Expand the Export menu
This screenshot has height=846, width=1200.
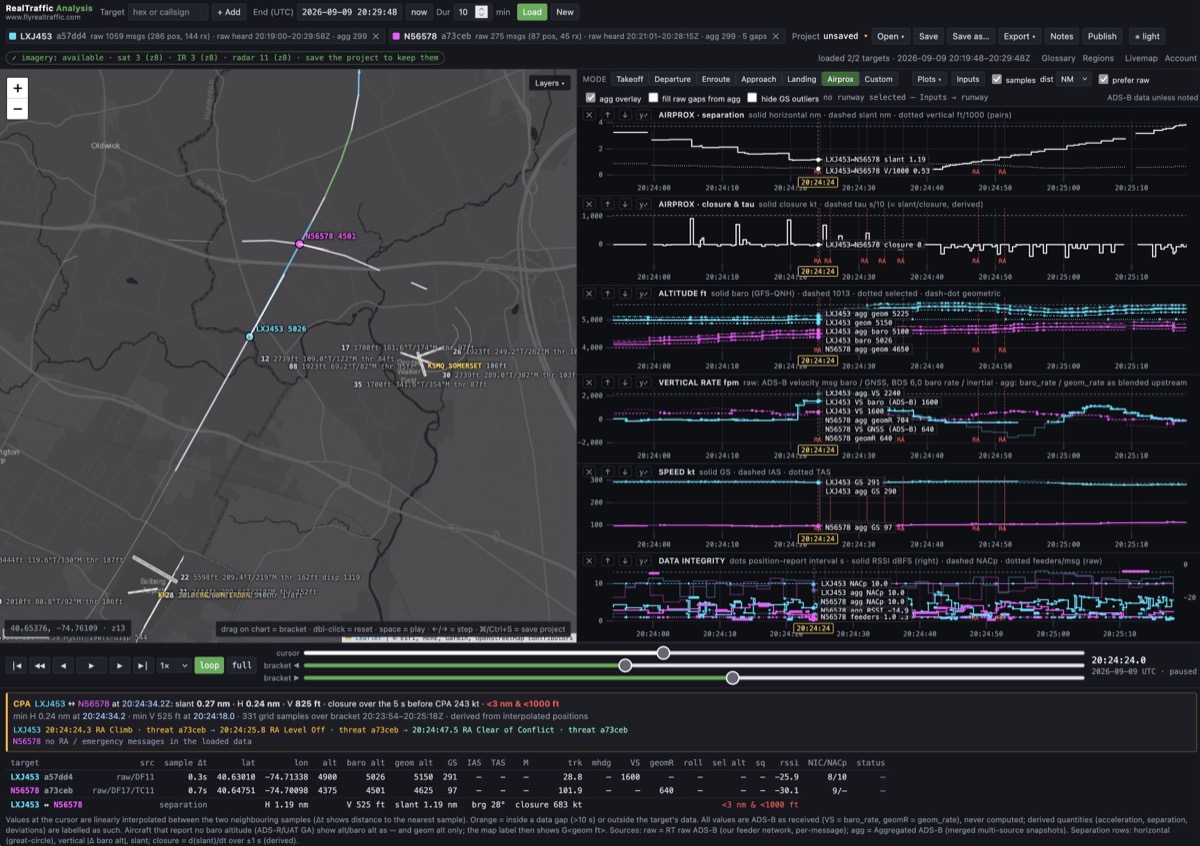pyautogui.click(x=1019, y=36)
